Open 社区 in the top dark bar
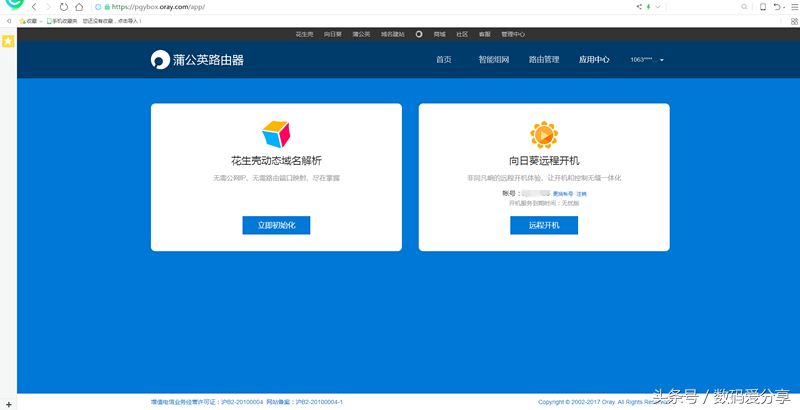The width and height of the screenshot is (800, 410). click(x=462, y=34)
